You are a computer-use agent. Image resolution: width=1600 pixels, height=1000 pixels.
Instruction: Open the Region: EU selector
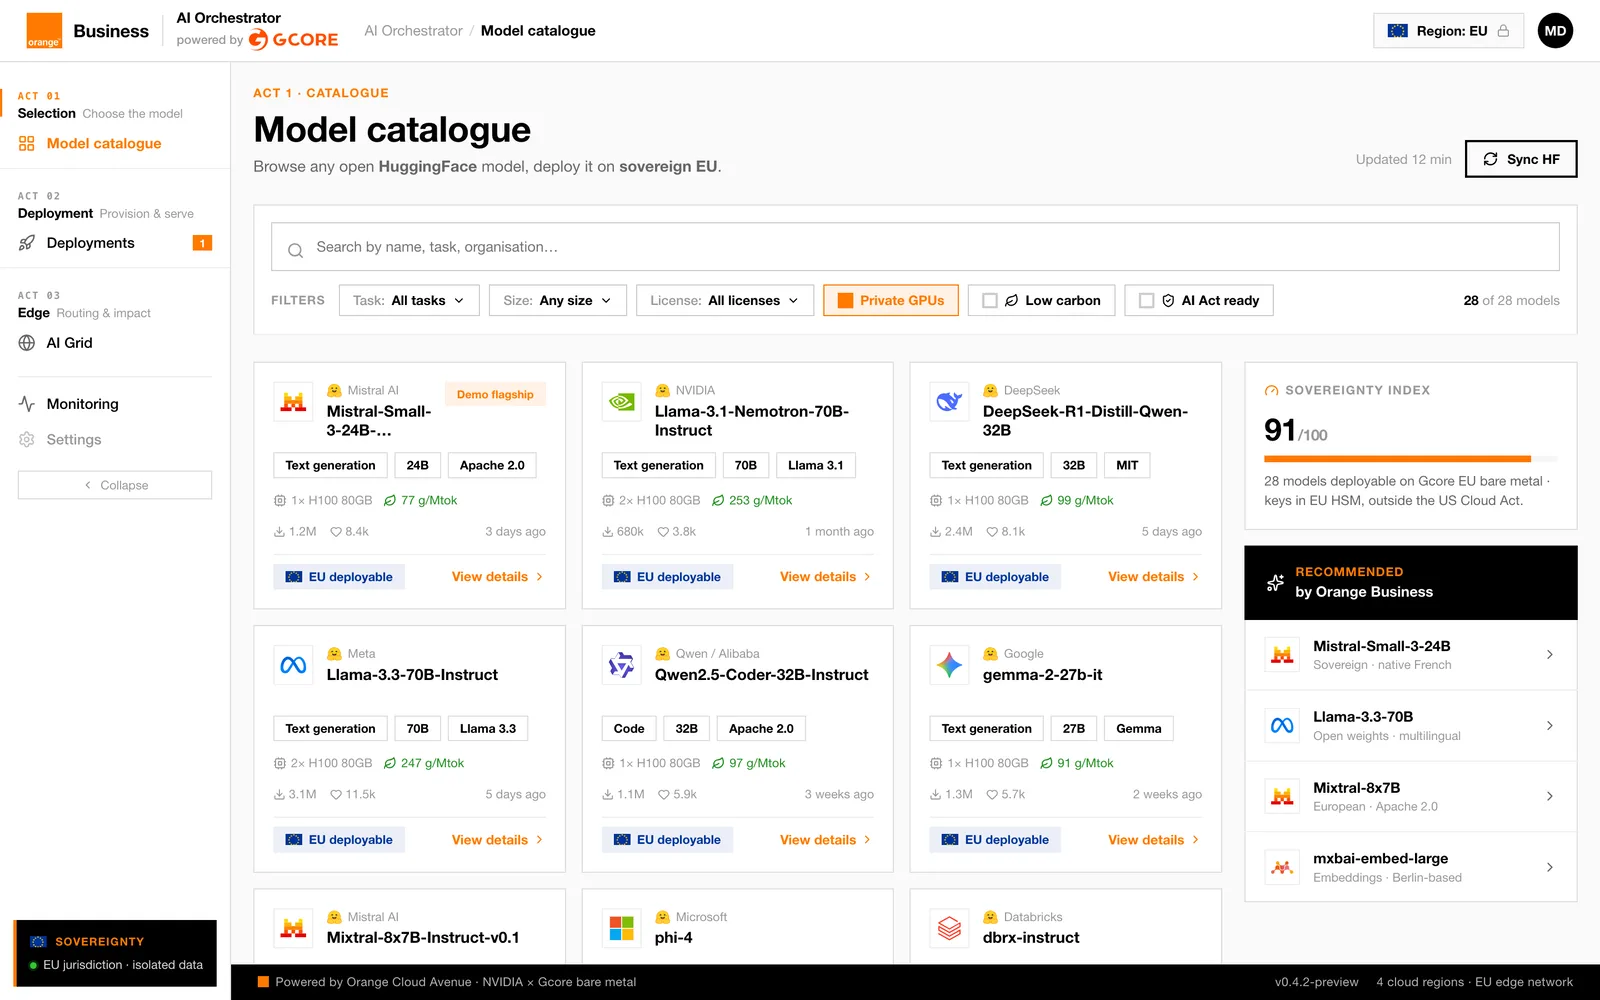coord(1448,31)
